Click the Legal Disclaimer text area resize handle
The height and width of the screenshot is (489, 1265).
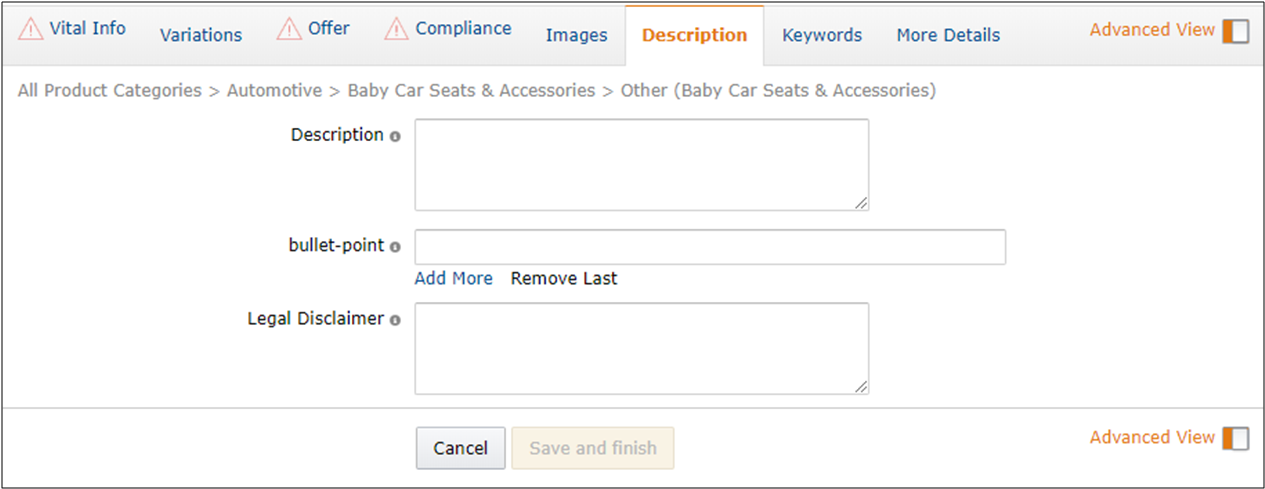point(861,386)
